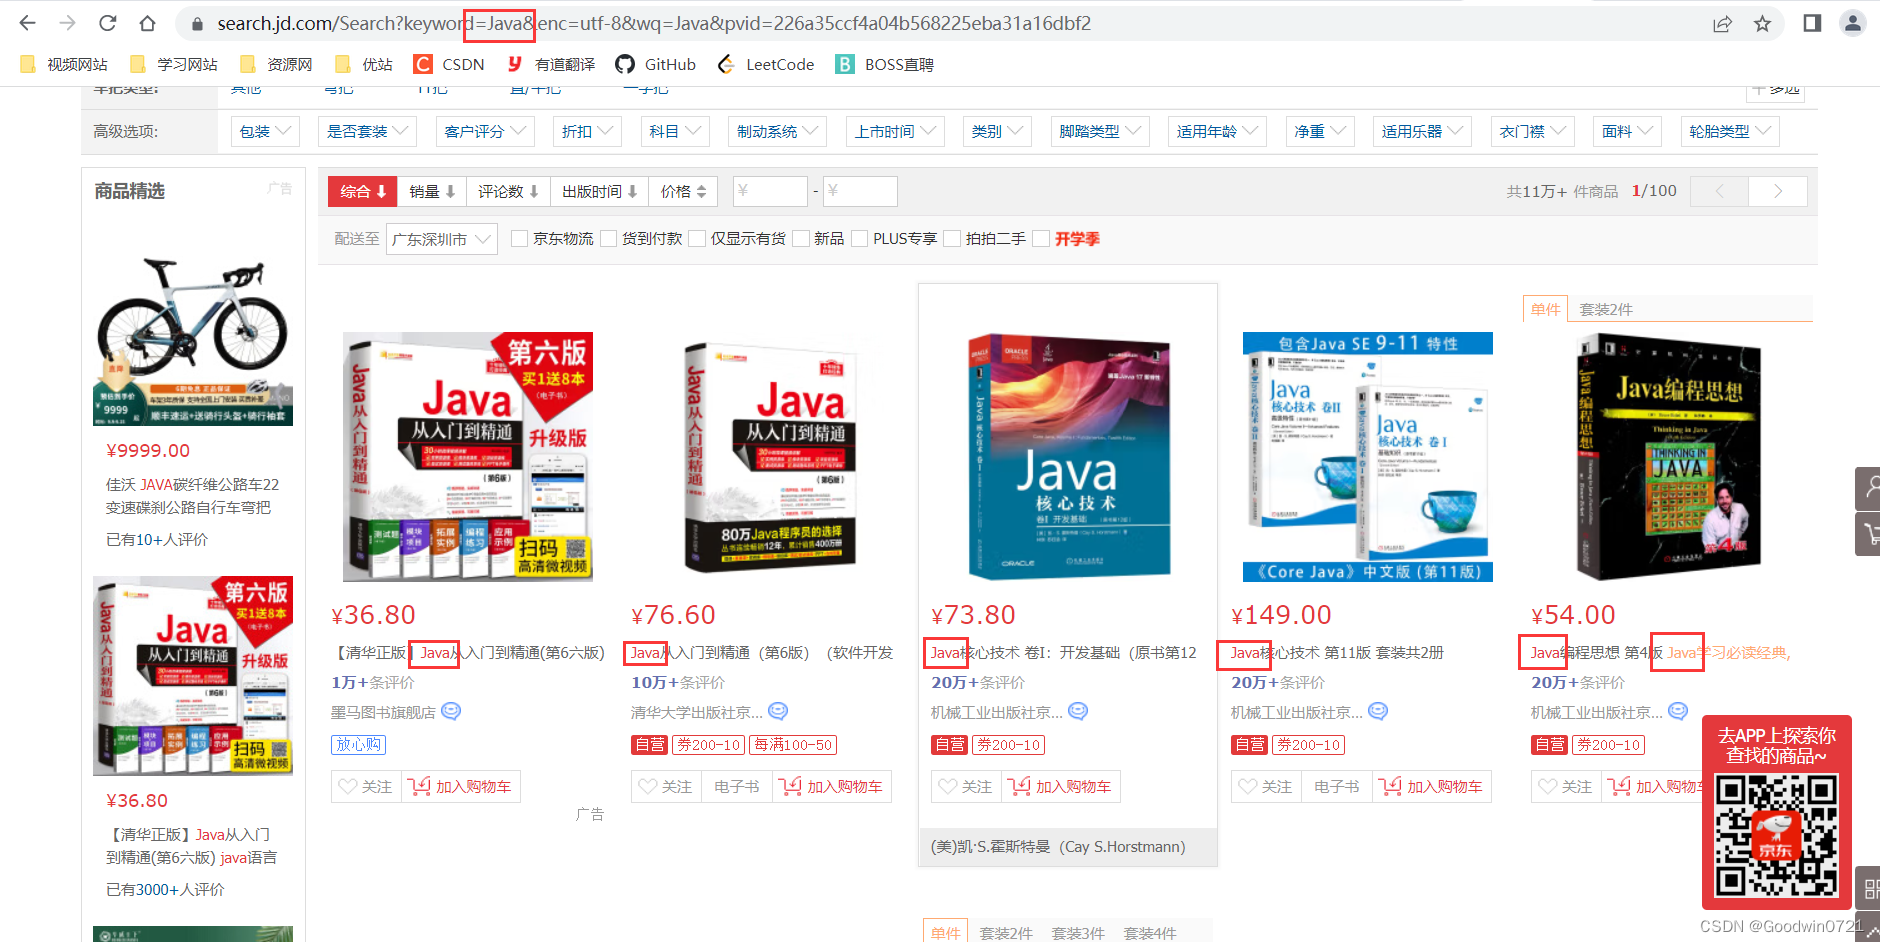Open the 学习网站 bookmark folder
Viewport: 1880px width, 942px height.
174,64
